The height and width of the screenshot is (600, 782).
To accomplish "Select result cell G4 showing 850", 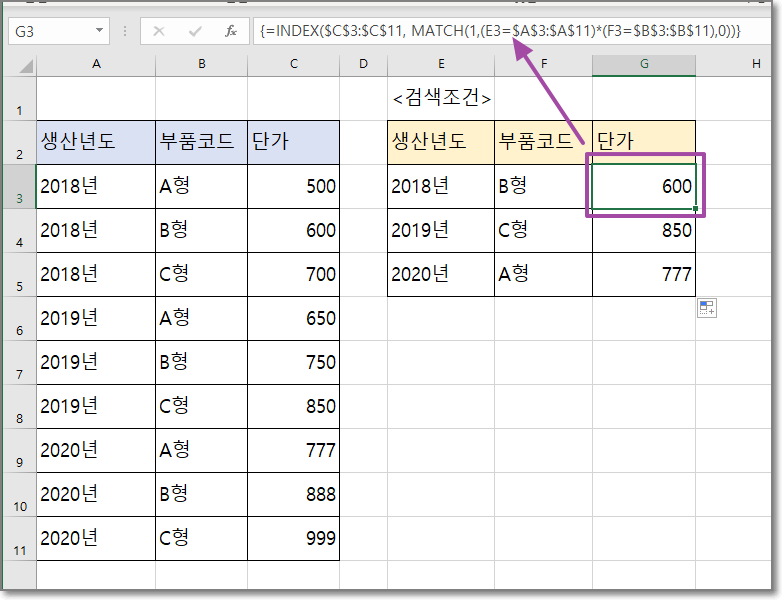I will 644,230.
